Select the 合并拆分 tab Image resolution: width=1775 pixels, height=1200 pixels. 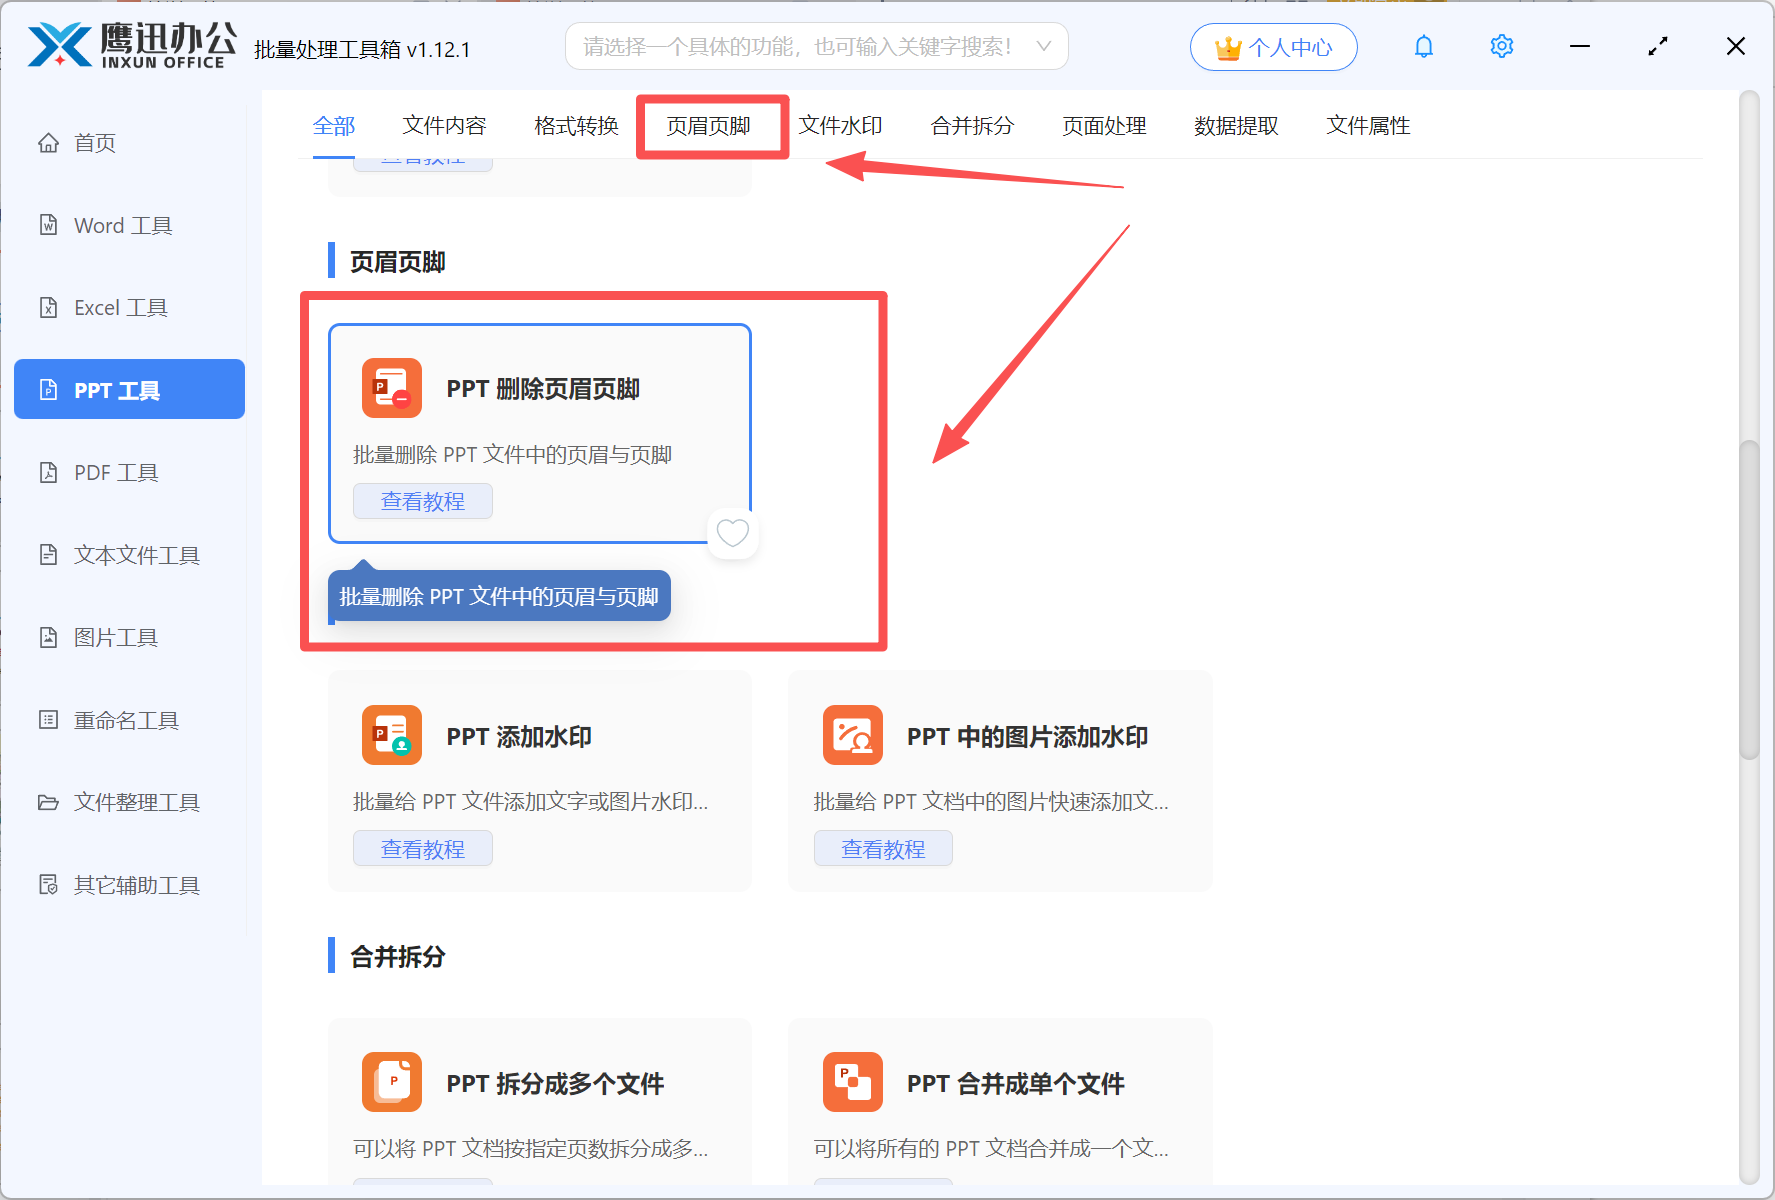[x=972, y=126]
